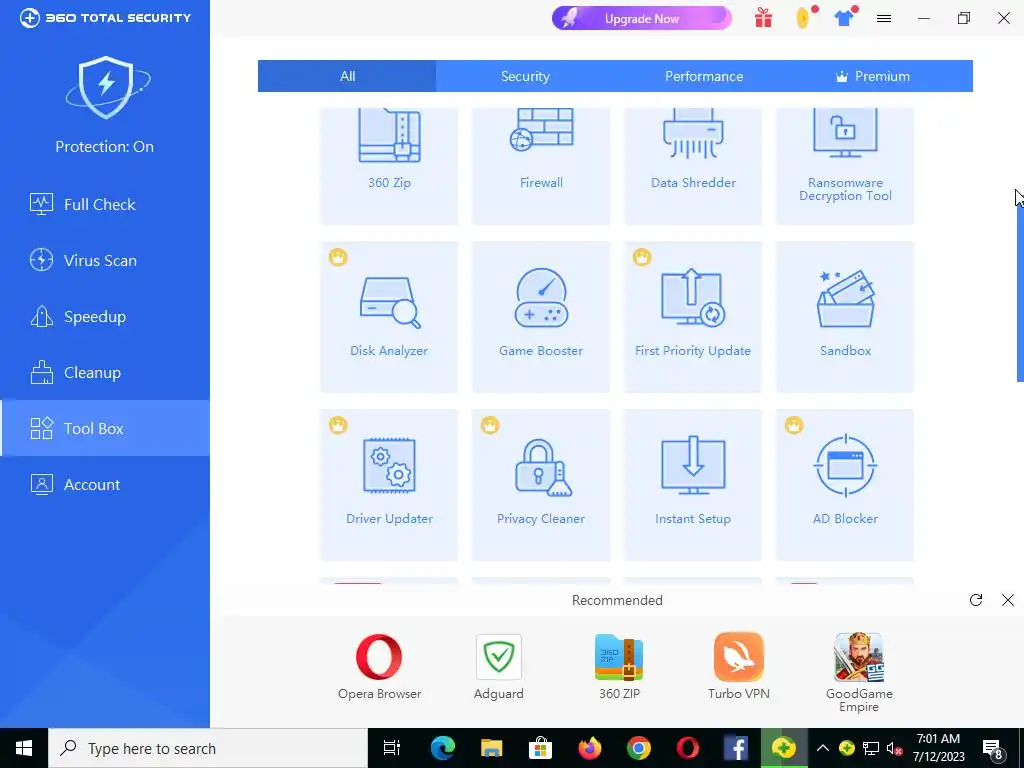This screenshot has height=768, width=1024.
Task: Open the Windows Start menu
Action: point(24,748)
